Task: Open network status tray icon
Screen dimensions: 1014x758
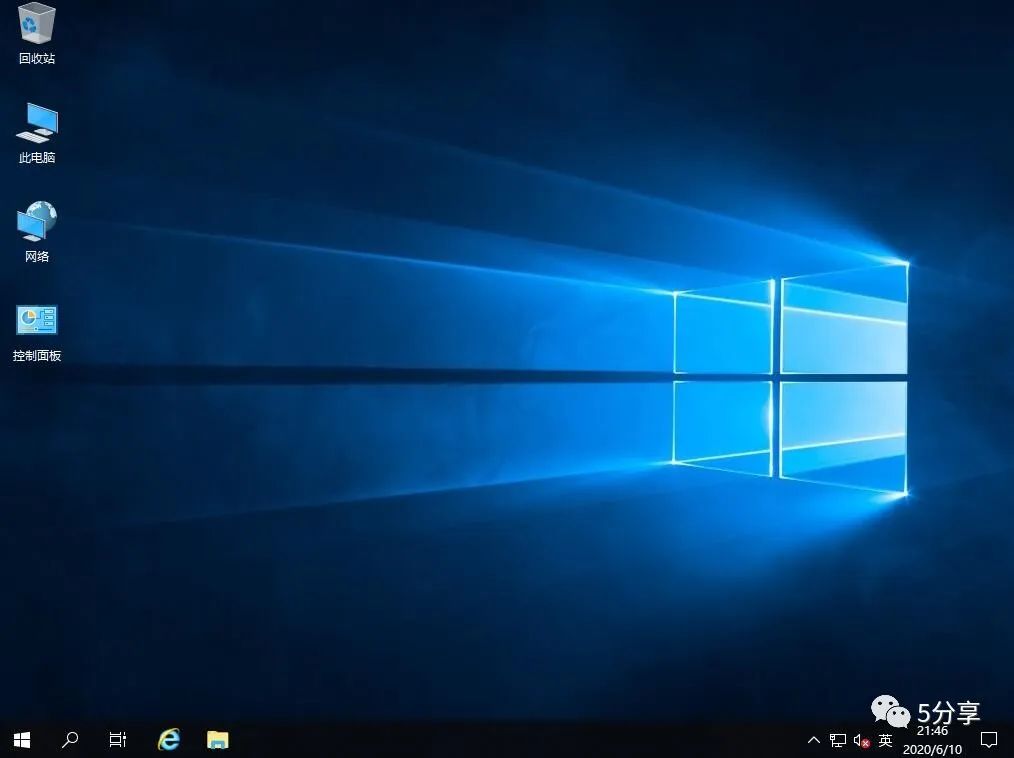Action: click(838, 740)
